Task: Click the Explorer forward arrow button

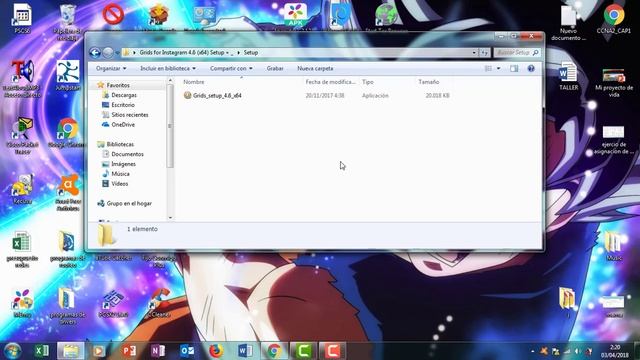Action: 108,53
